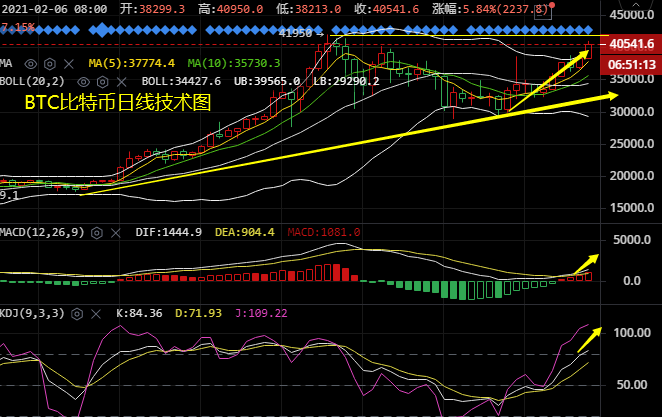Click the current price tag 40541.6
The height and width of the screenshot is (417, 662).
pyautogui.click(x=631, y=44)
